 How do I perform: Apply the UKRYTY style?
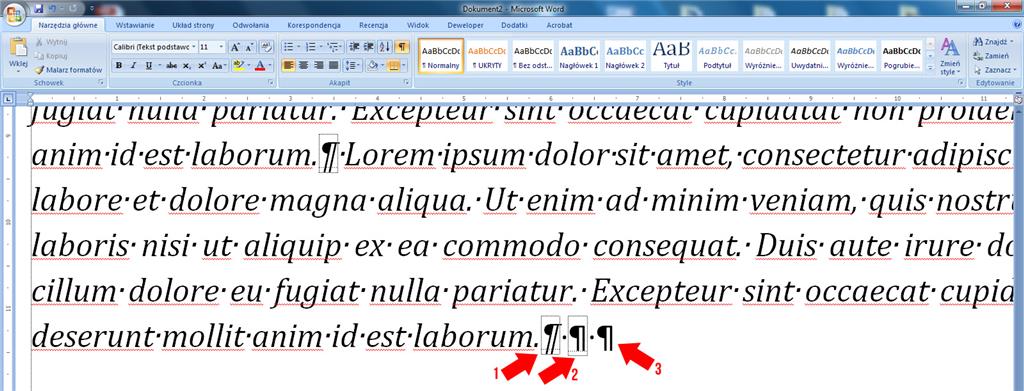[487, 57]
